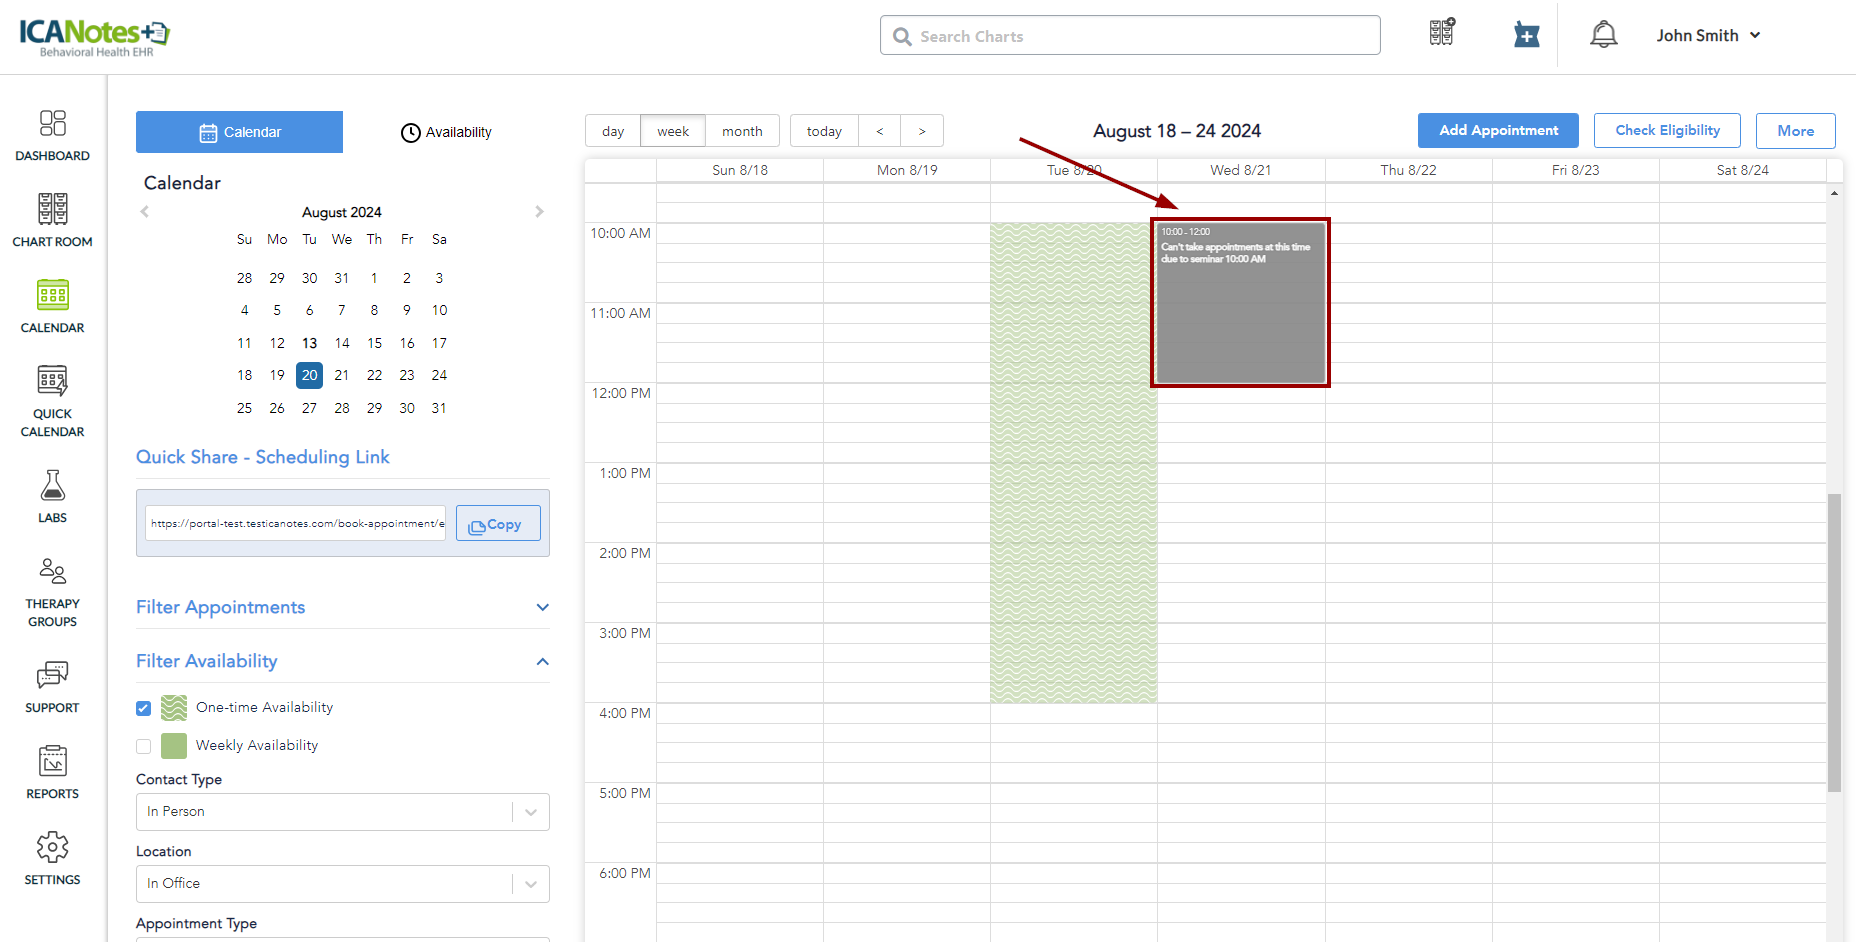Screen dimensions: 1856x942
Task: Click the One-time Availability wavy pattern swatch
Action: coord(174,708)
